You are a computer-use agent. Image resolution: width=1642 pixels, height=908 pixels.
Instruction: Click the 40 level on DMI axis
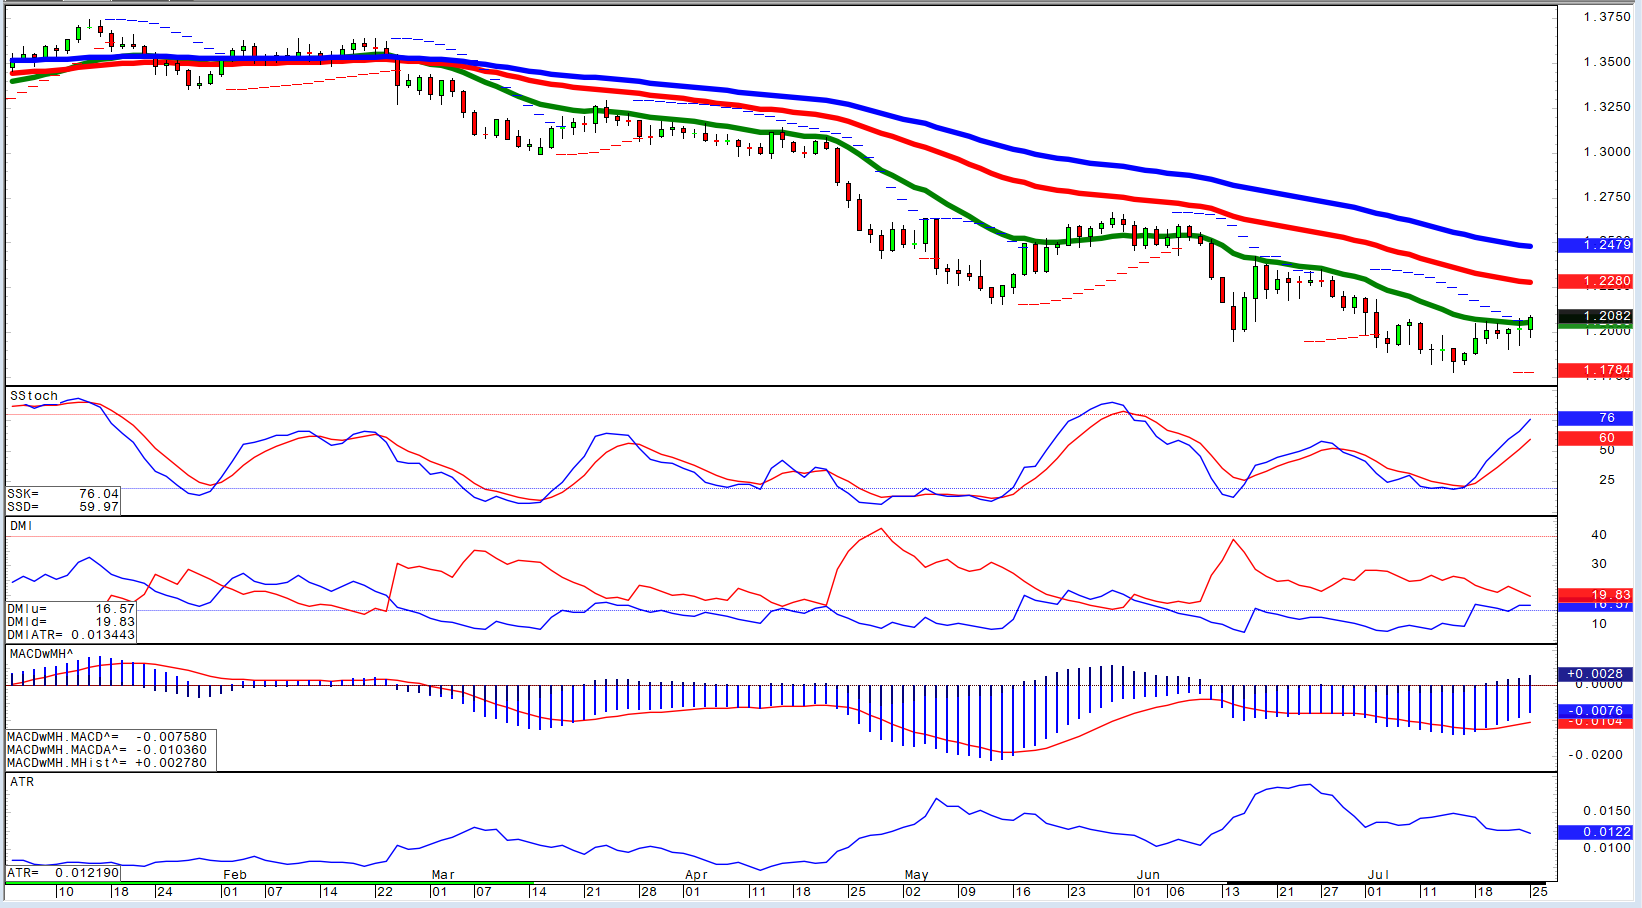click(1599, 535)
